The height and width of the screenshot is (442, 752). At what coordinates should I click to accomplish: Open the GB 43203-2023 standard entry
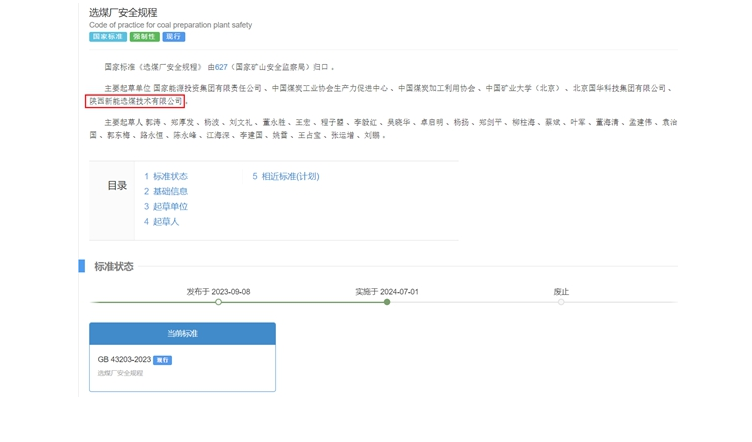pos(124,360)
